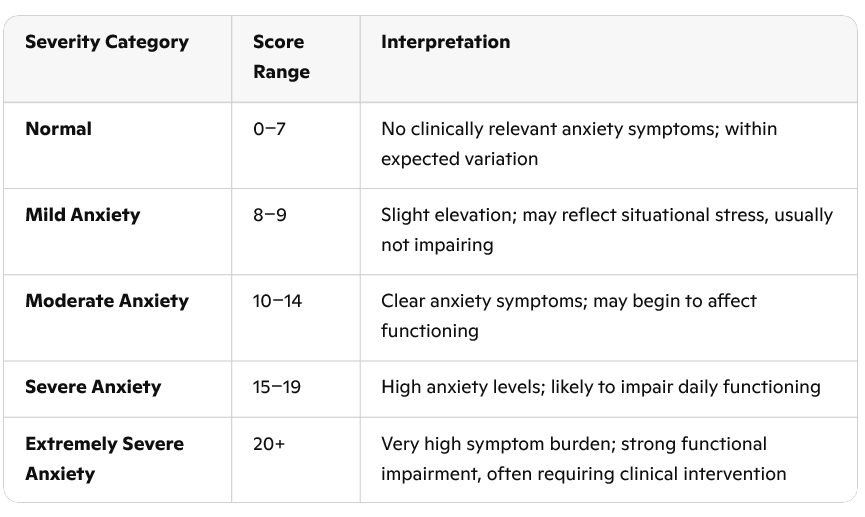
Task: Click 'Slight elevation' interpretation text
Action: click(x=440, y=215)
